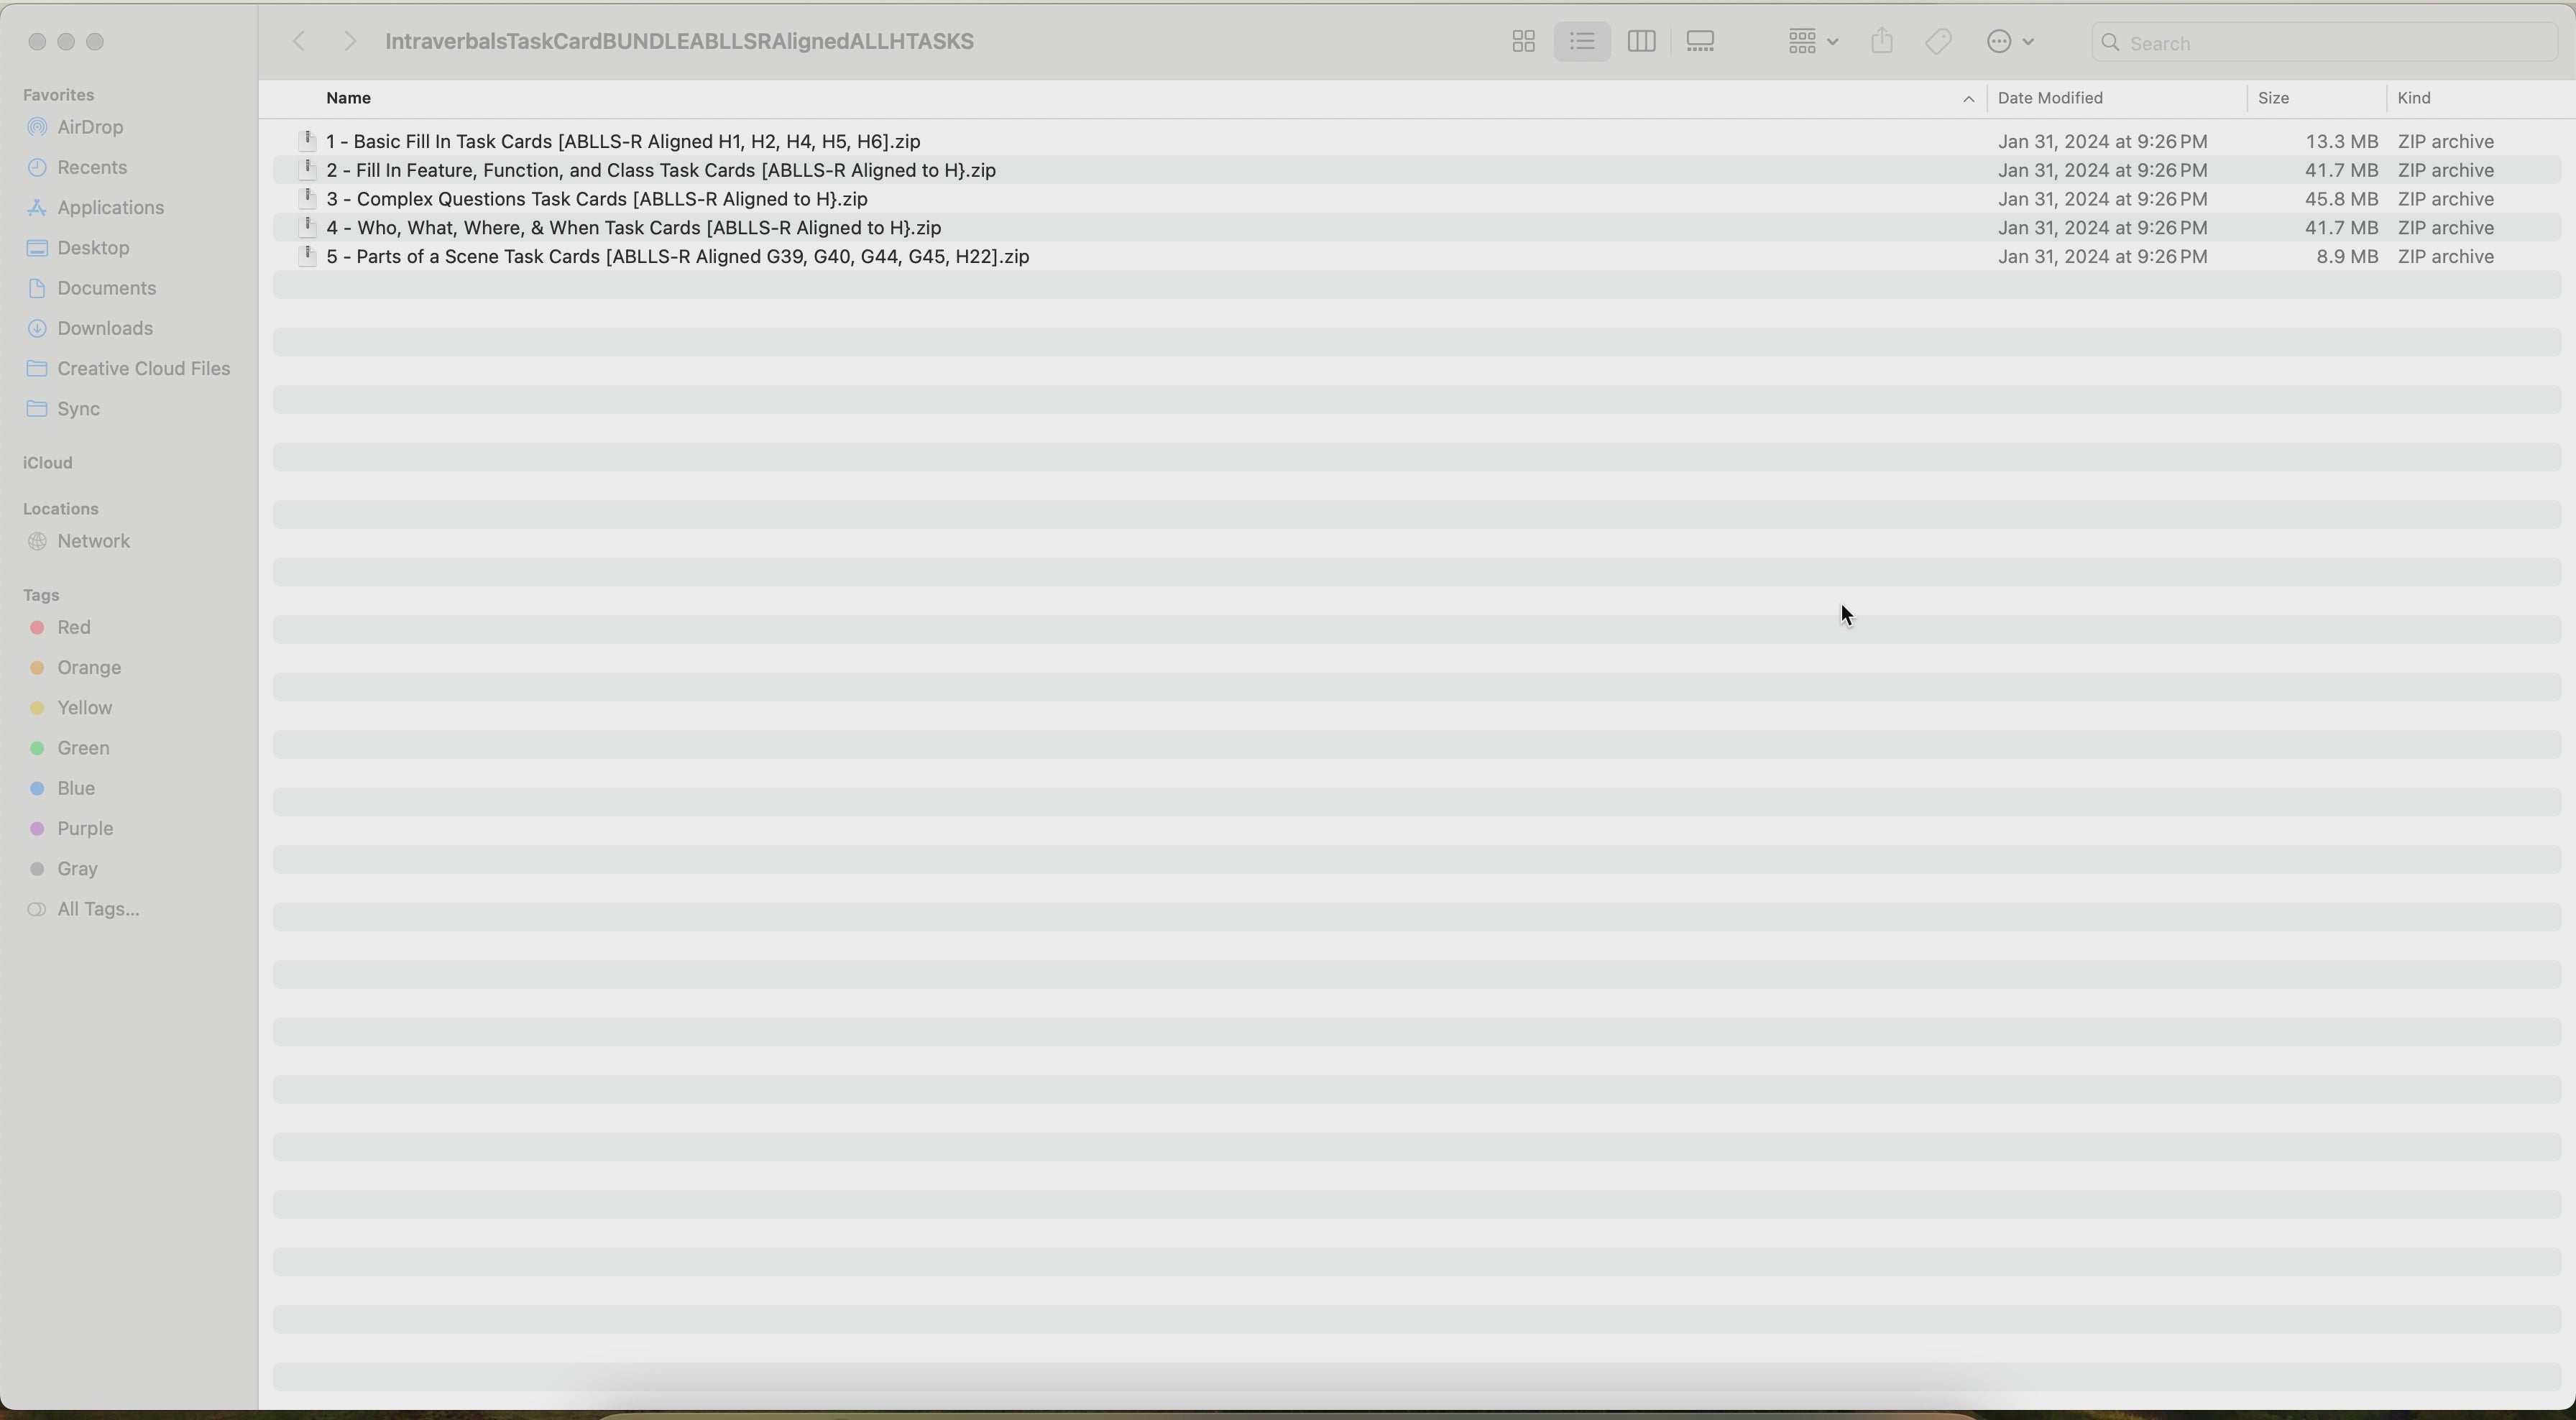Filter by the Green tag

(x=83, y=749)
